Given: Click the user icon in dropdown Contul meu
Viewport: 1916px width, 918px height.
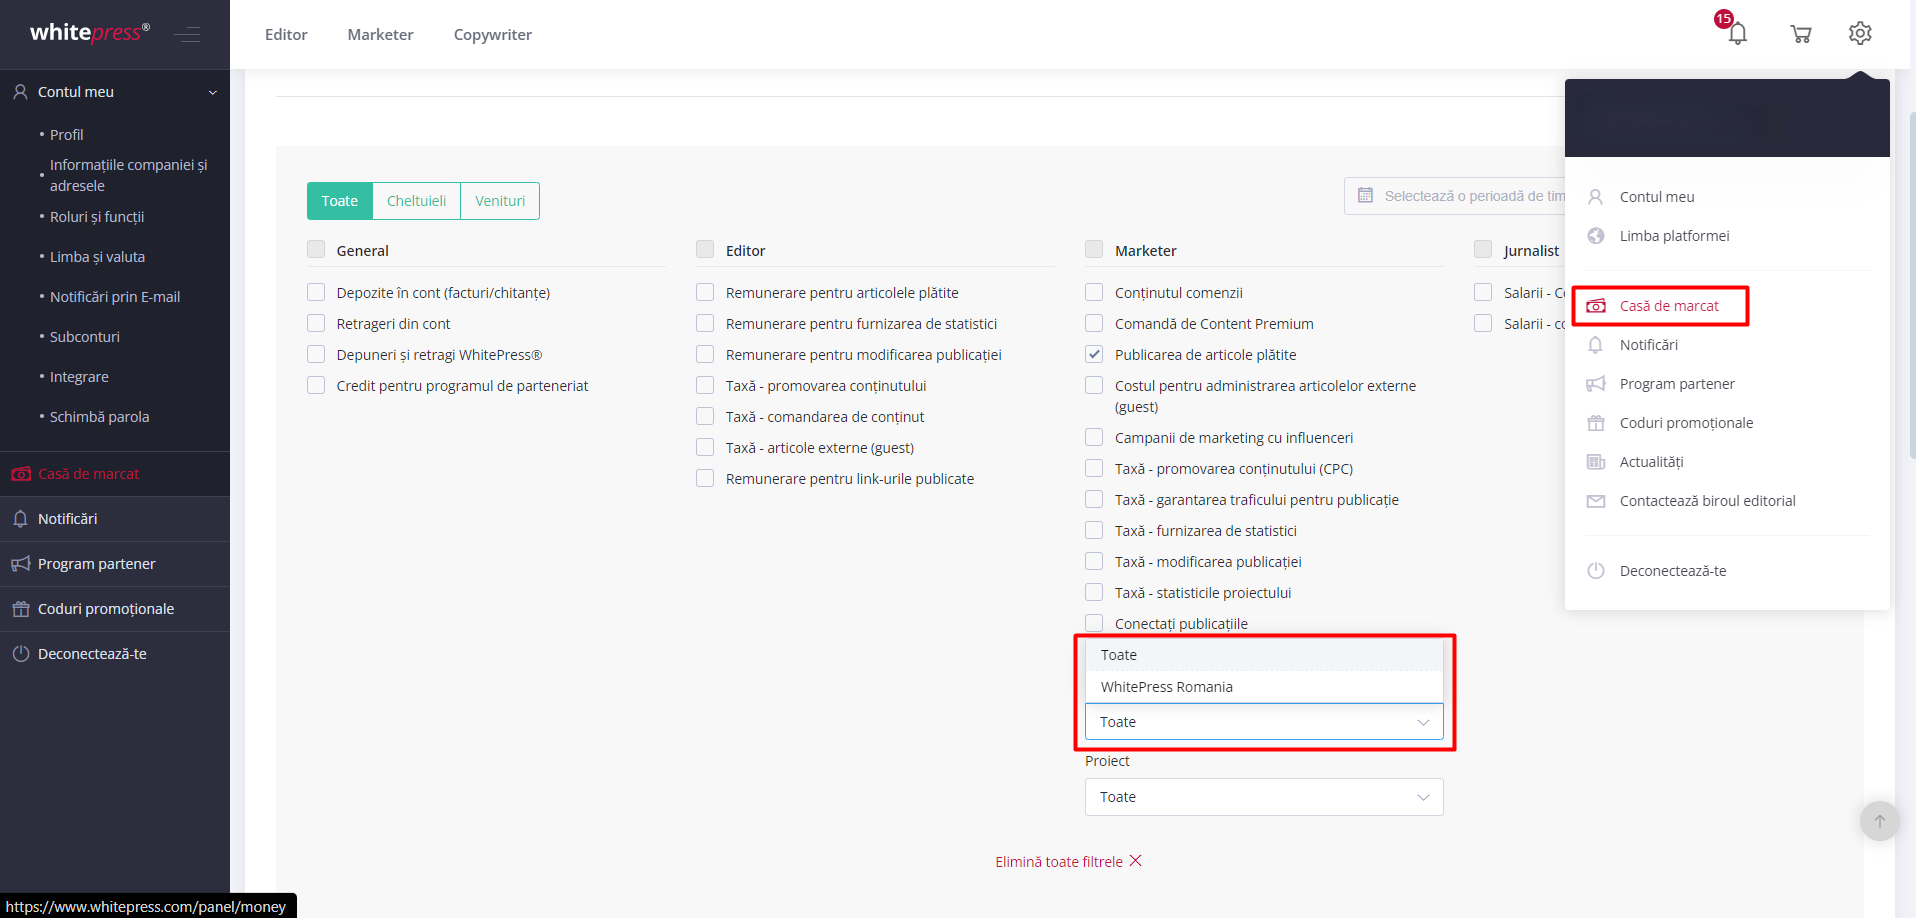Looking at the screenshot, I should click(1596, 197).
